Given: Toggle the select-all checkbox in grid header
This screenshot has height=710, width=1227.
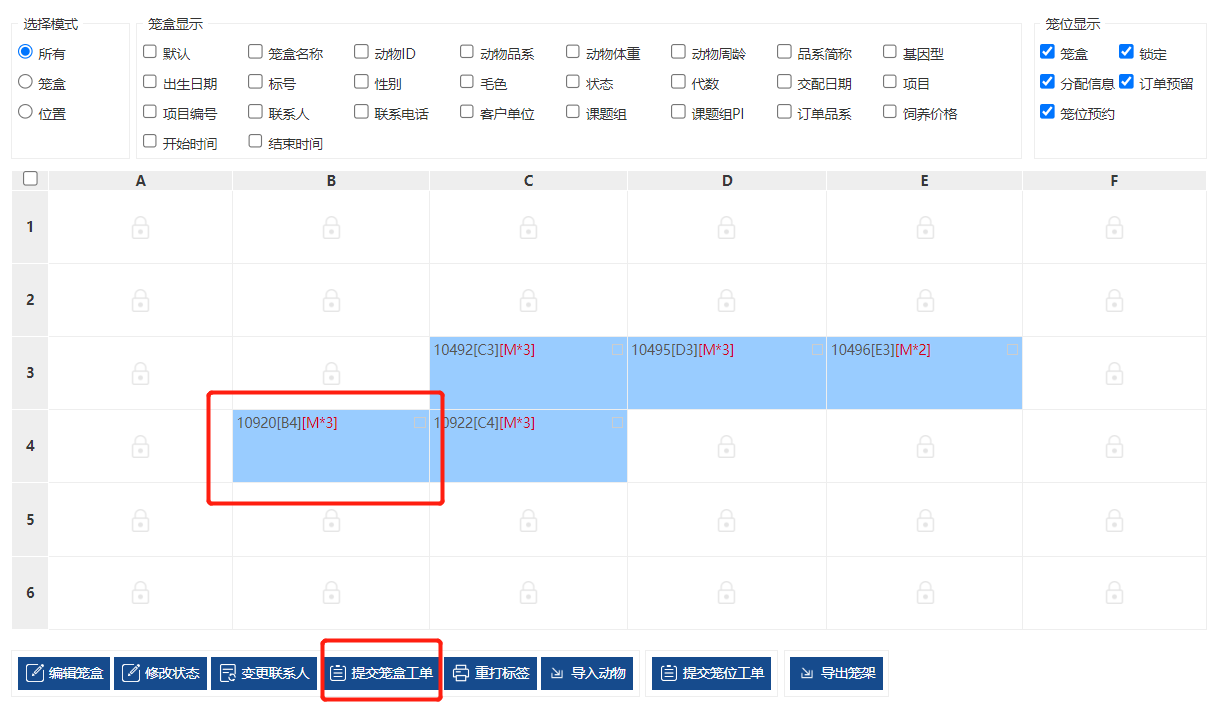Looking at the screenshot, I should click(x=30, y=179).
